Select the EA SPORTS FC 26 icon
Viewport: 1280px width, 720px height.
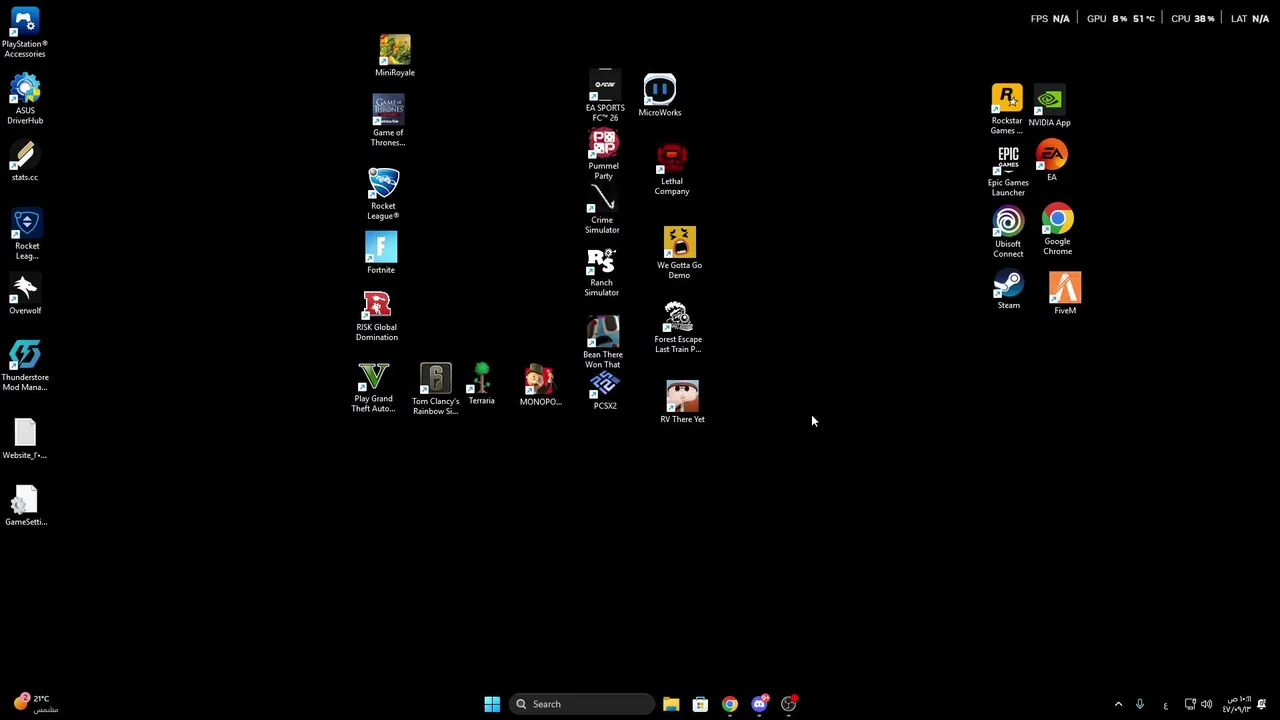[x=605, y=97]
